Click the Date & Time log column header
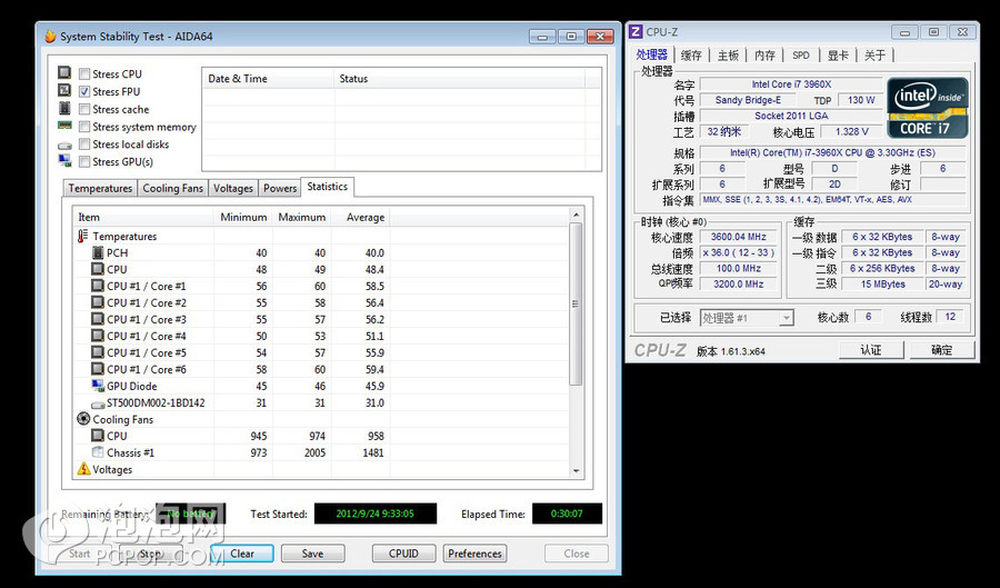This screenshot has width=1000, height=588. click(268, 78)
